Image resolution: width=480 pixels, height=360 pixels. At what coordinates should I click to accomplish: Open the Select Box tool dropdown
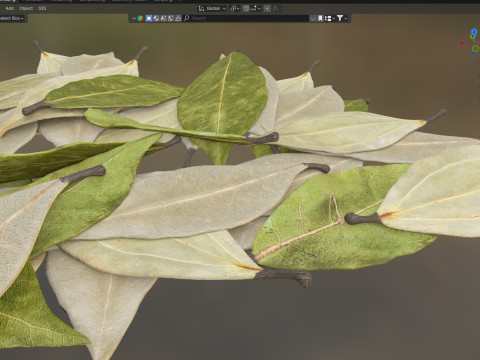tap(13, 18)
